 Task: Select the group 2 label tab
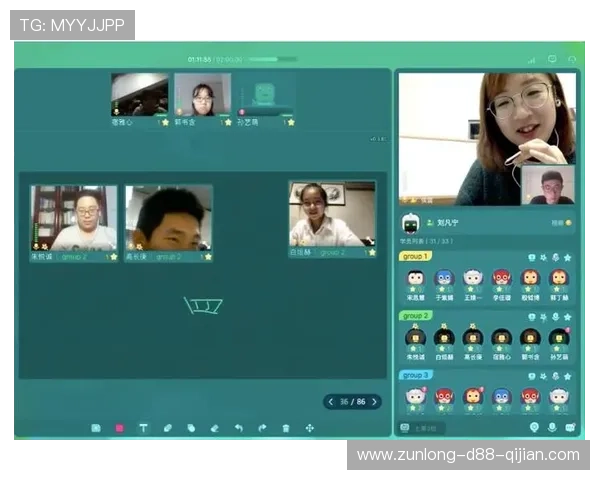point(414,316)
